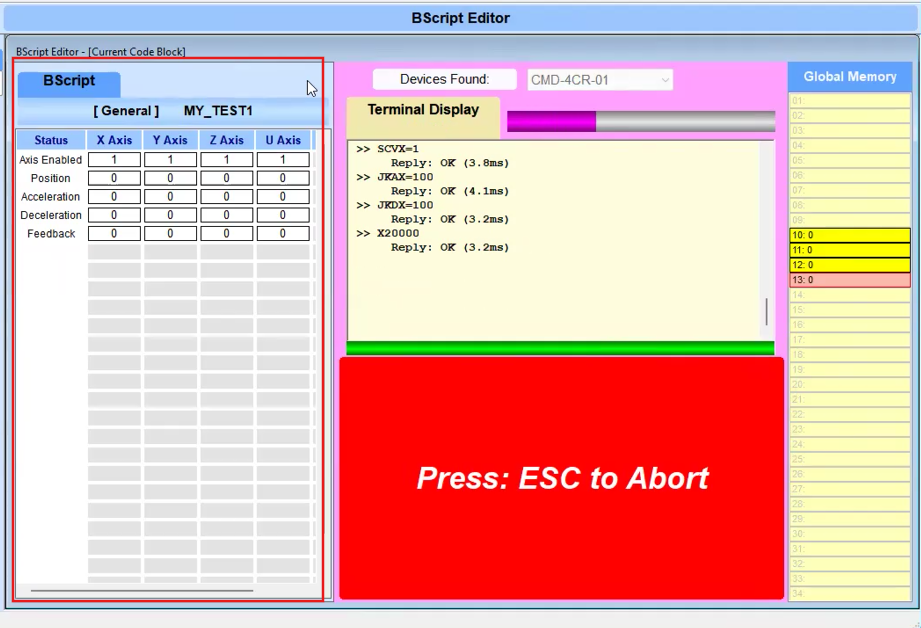Click the Acceleration row label

click(51, 197)
